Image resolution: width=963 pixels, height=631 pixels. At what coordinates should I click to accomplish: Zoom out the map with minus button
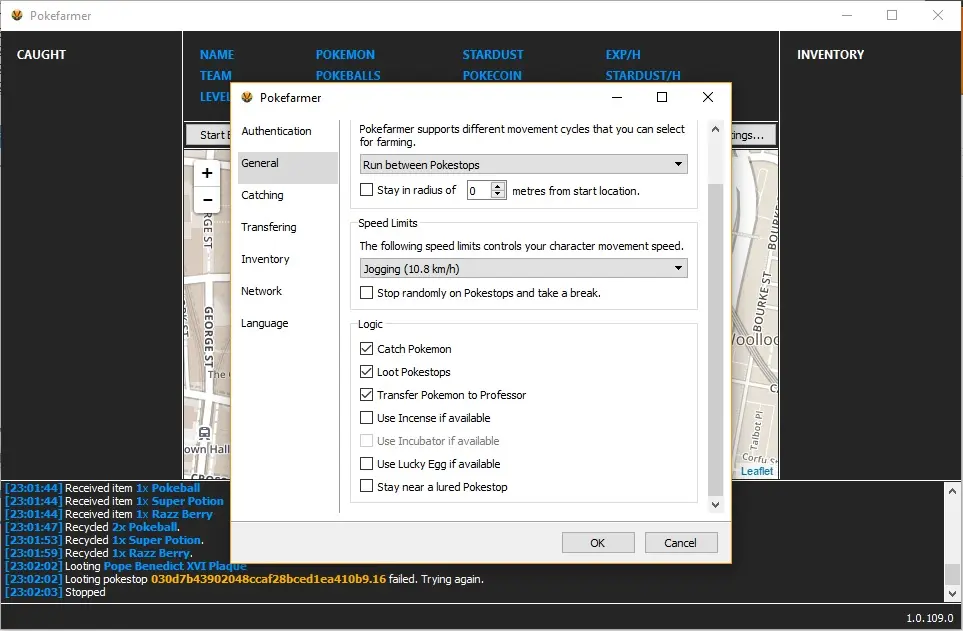pyautogui.click(x=207, y=199)
